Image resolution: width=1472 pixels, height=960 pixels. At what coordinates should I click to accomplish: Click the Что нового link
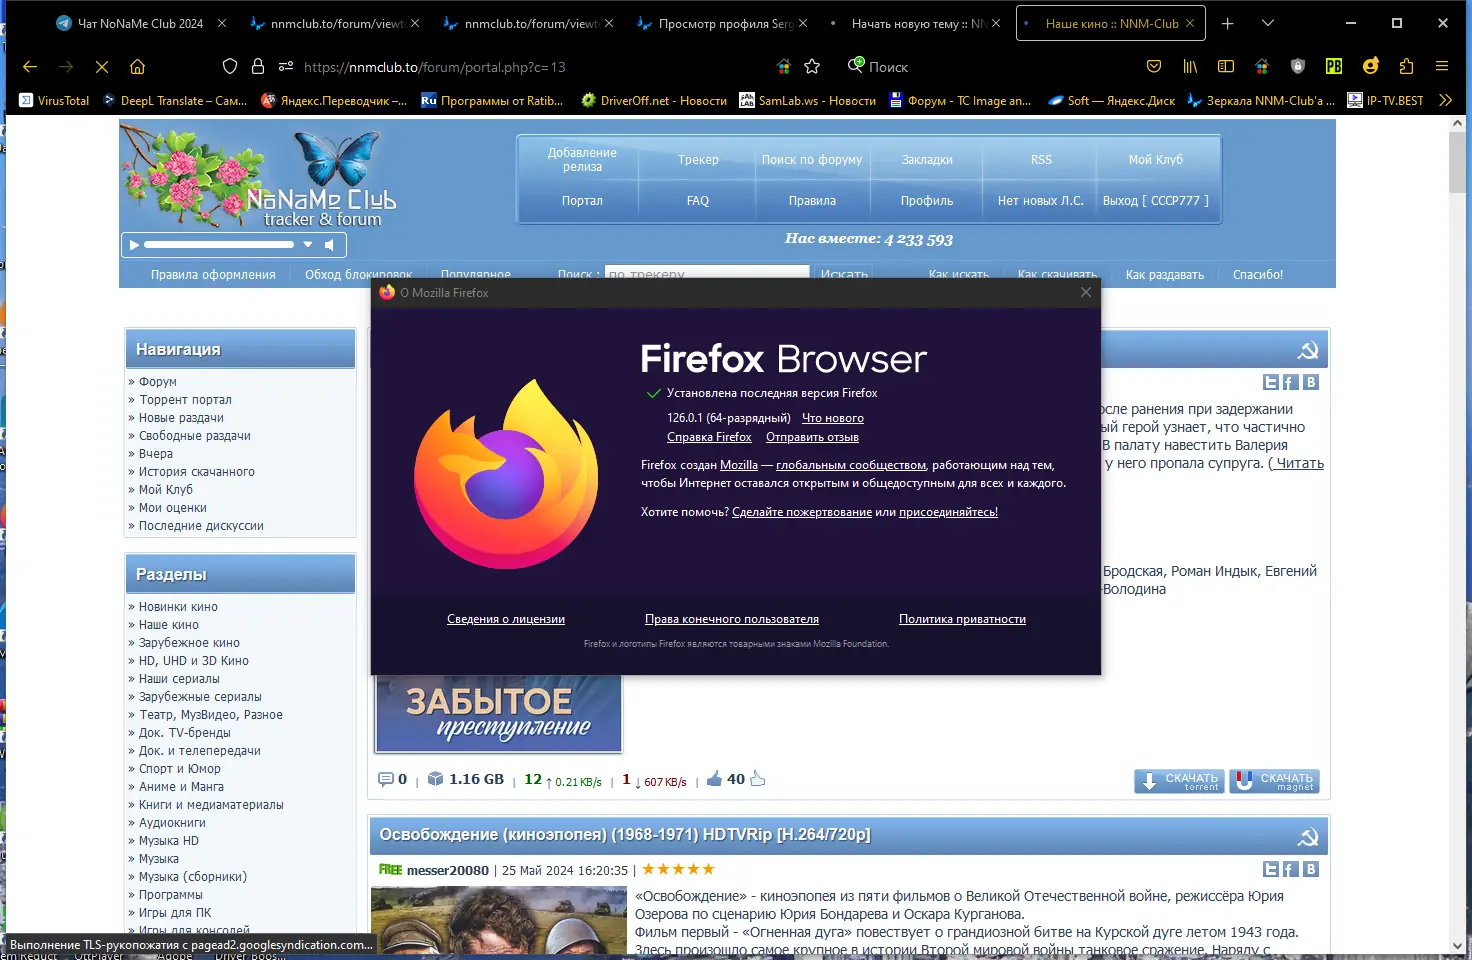coord(833,418)
